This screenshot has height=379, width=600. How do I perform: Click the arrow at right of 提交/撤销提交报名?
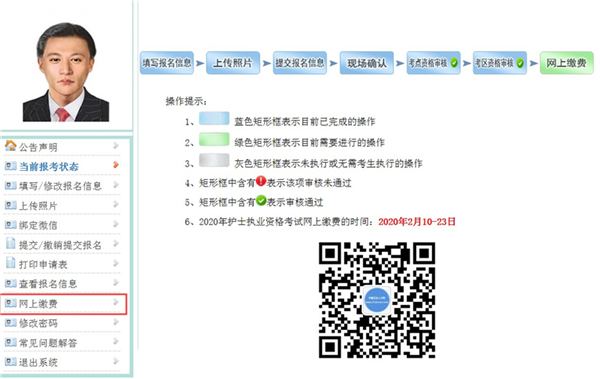116,243
